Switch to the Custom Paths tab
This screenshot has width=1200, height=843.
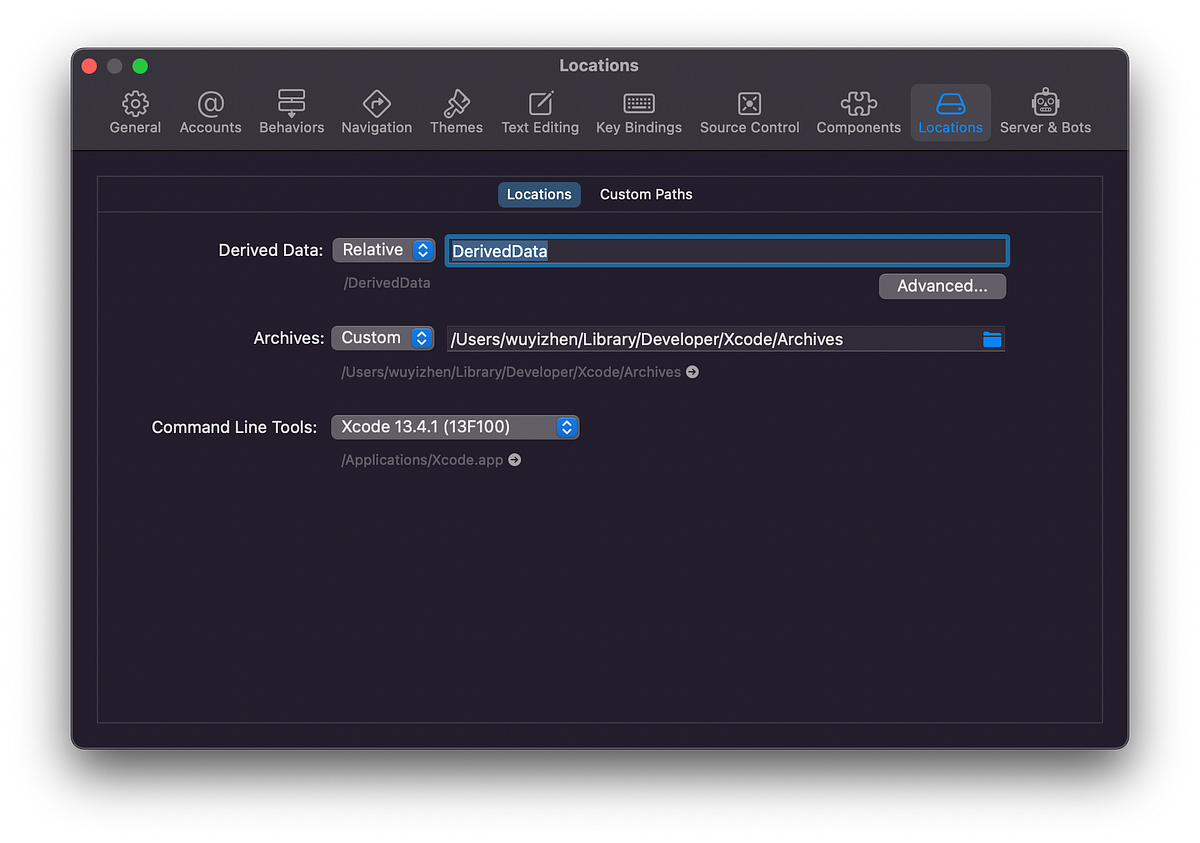pos(646,194)
